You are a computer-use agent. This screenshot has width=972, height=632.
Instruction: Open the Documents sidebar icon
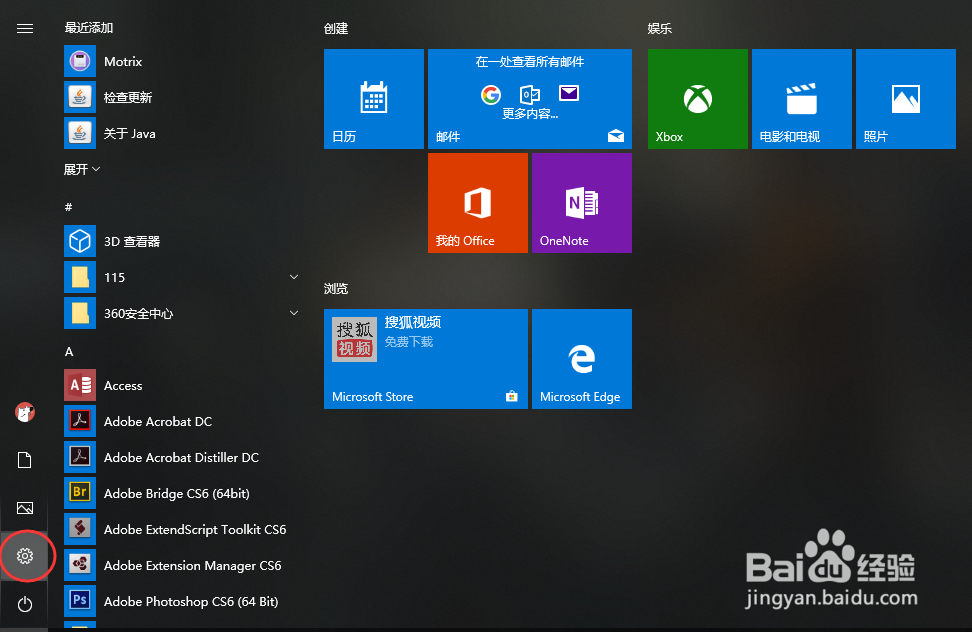25,460
